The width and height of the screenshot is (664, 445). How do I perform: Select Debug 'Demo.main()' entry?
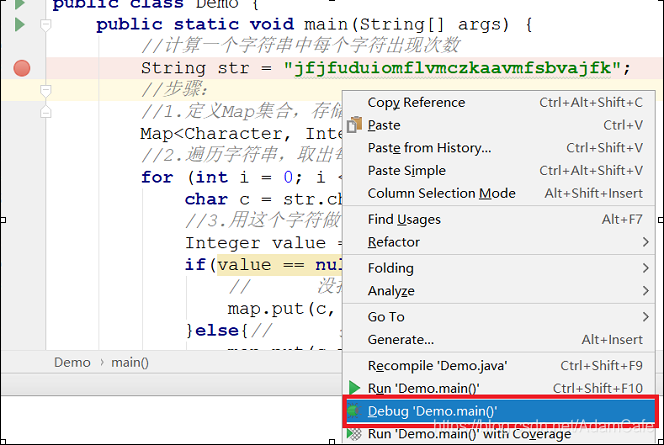coord(500,411)
